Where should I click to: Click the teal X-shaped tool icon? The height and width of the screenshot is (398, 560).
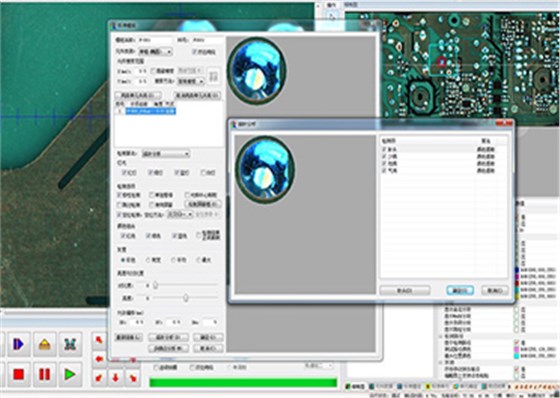point(70,344)
